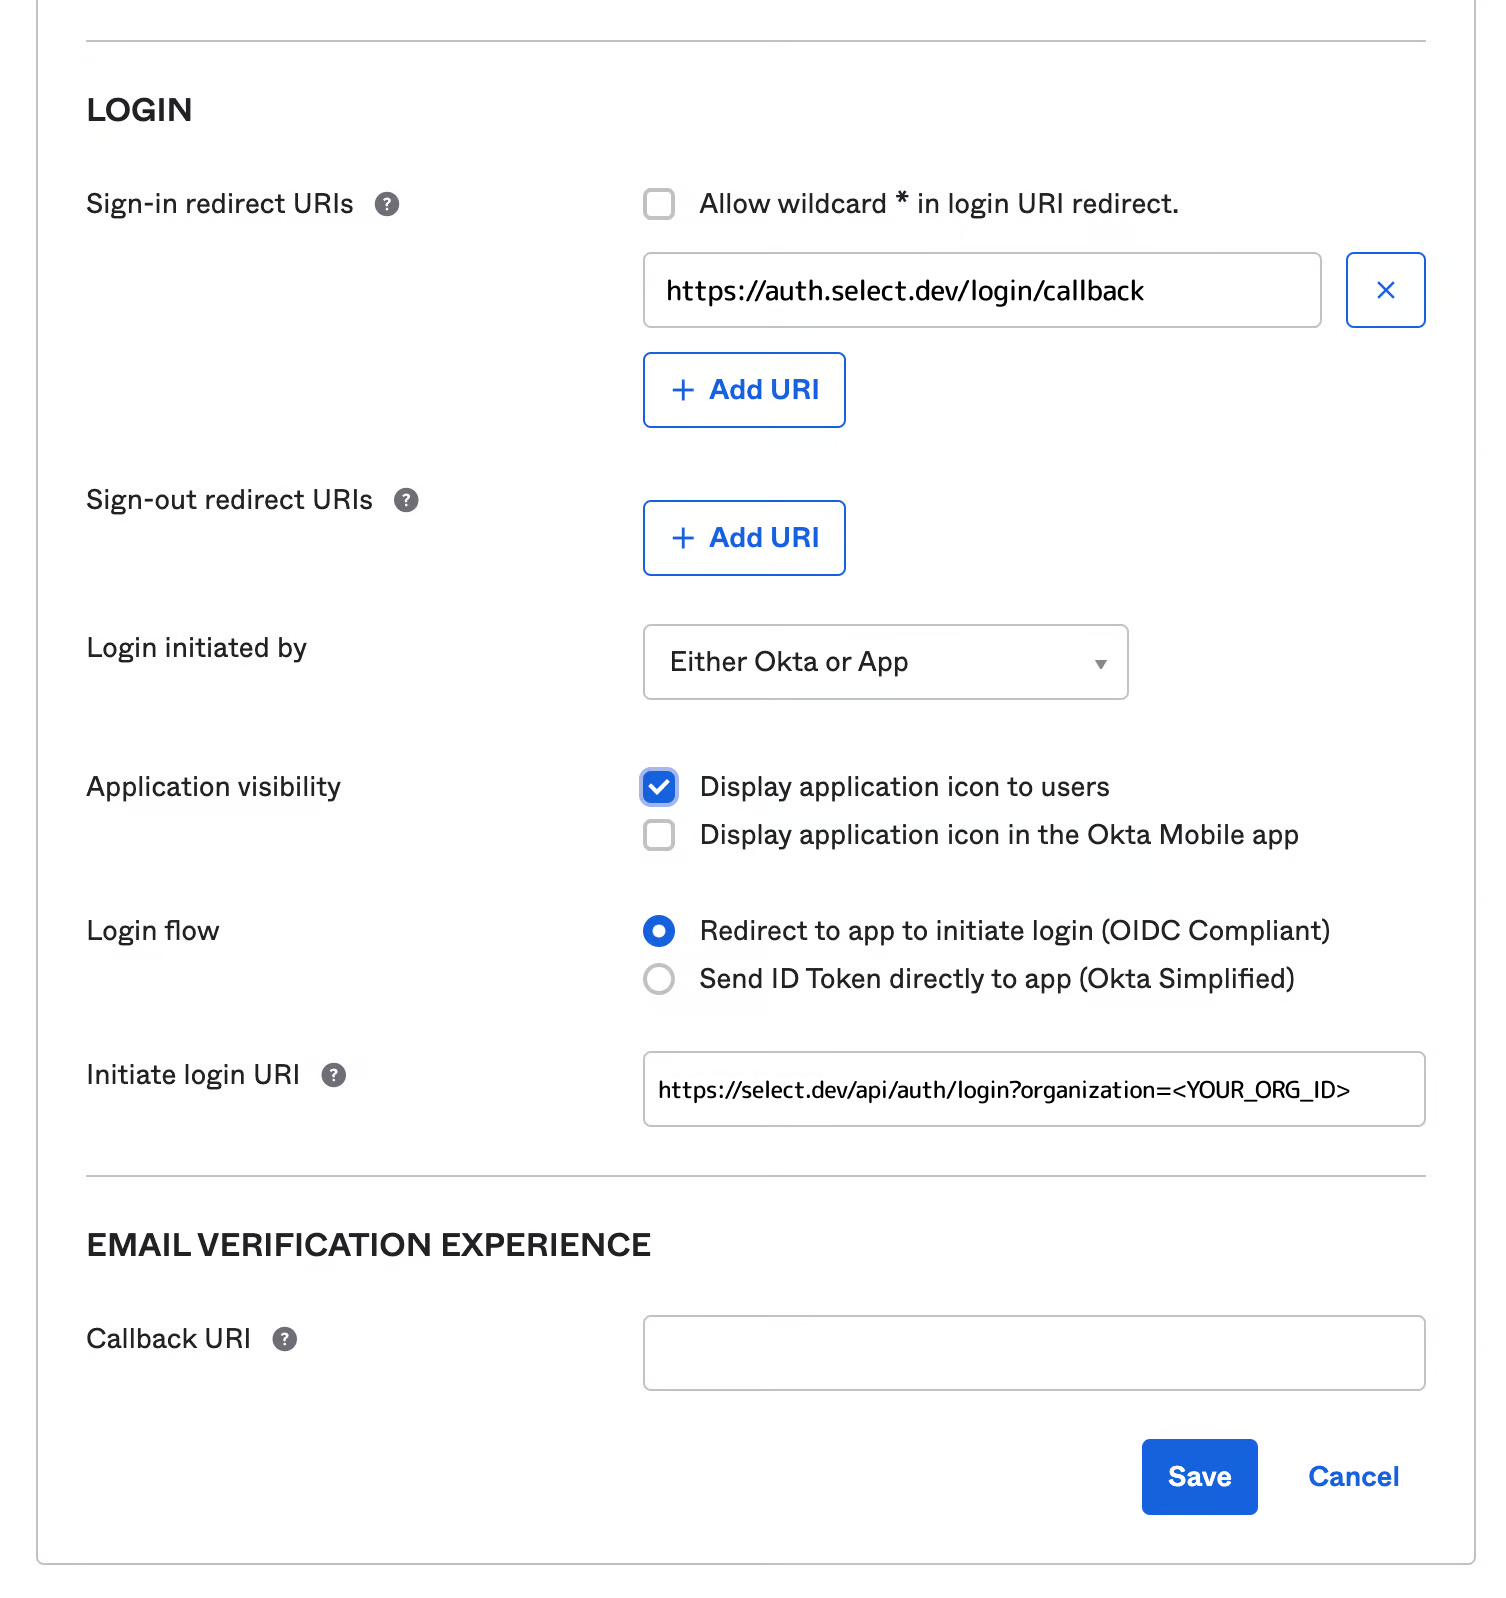
Task: Click the Application visibility label
Action: [214, 787]
